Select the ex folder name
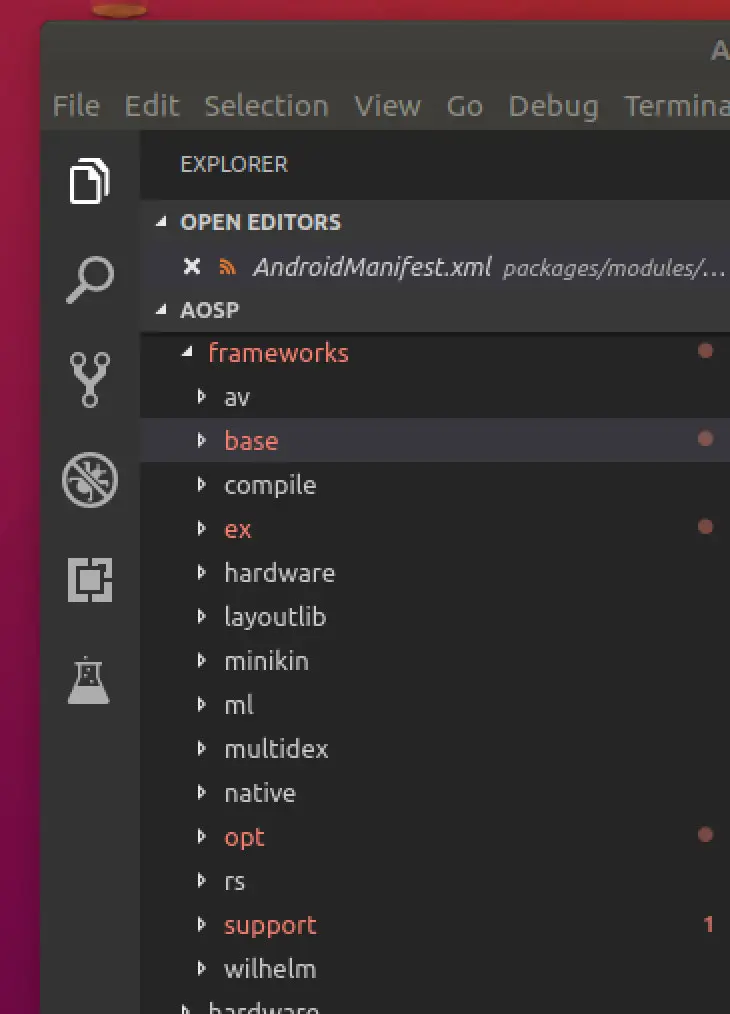The width and height of the screenshot is (730, 1014). (237, 530)
